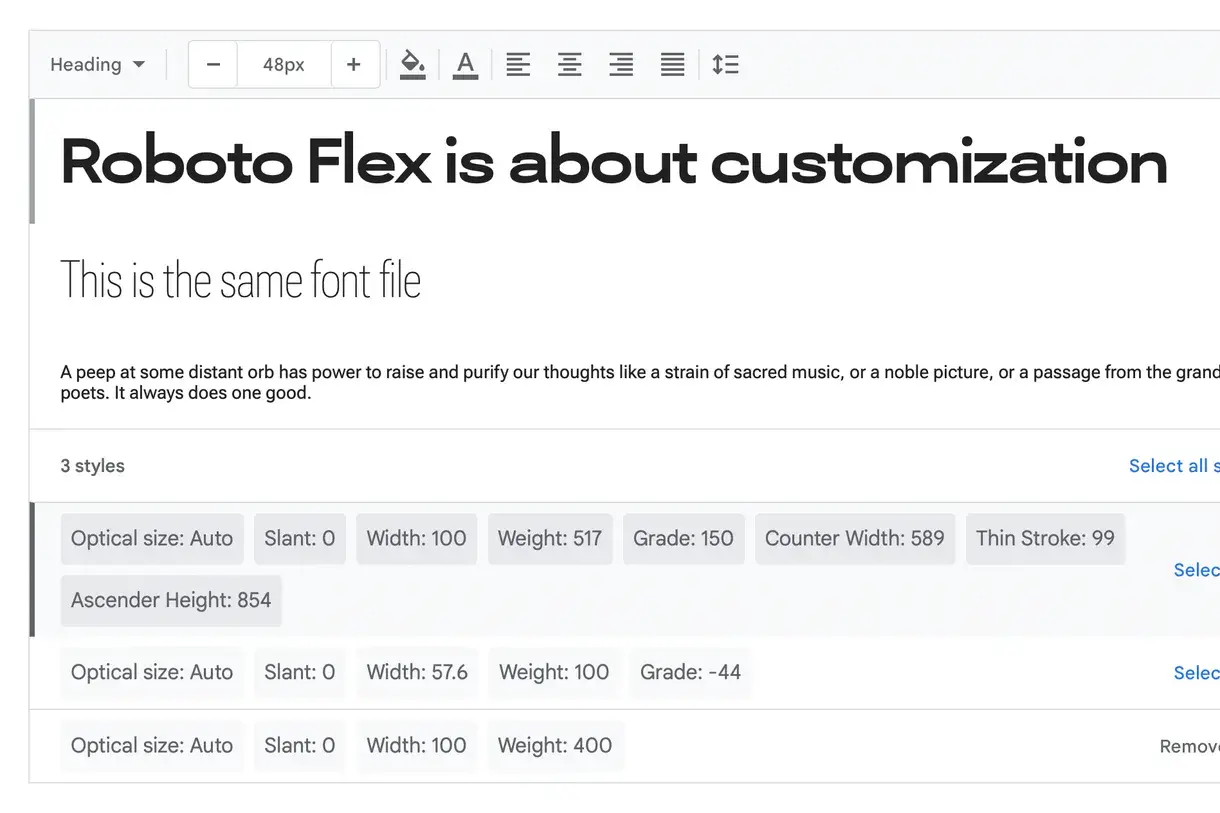The image size is (1220, 813).
Task: Click the Grade: 150 chip
Action: coord(684,539)
